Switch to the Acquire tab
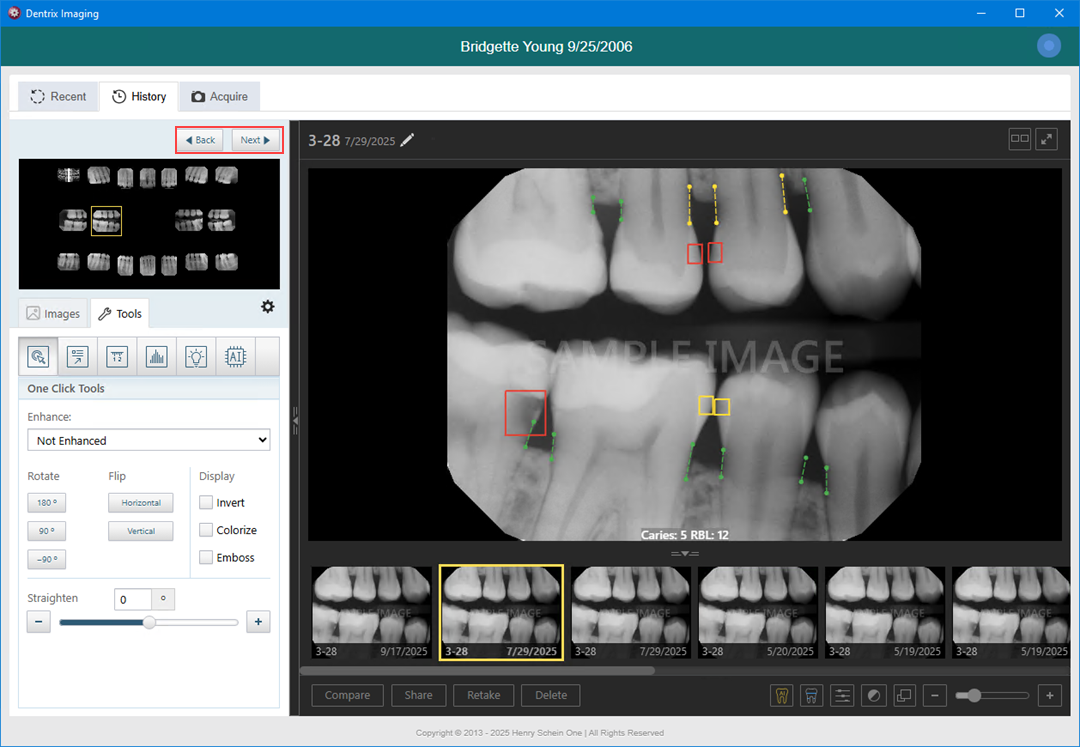The width and height of the screenshot is (1080, 747). click(x=219, y=97)
